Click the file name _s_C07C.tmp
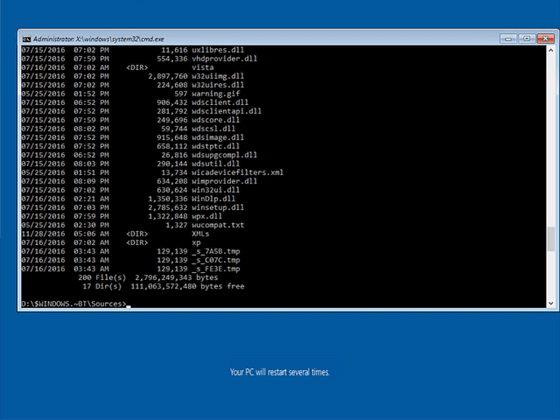The width and height of the screenshot is (560, 420). (216, 260)
